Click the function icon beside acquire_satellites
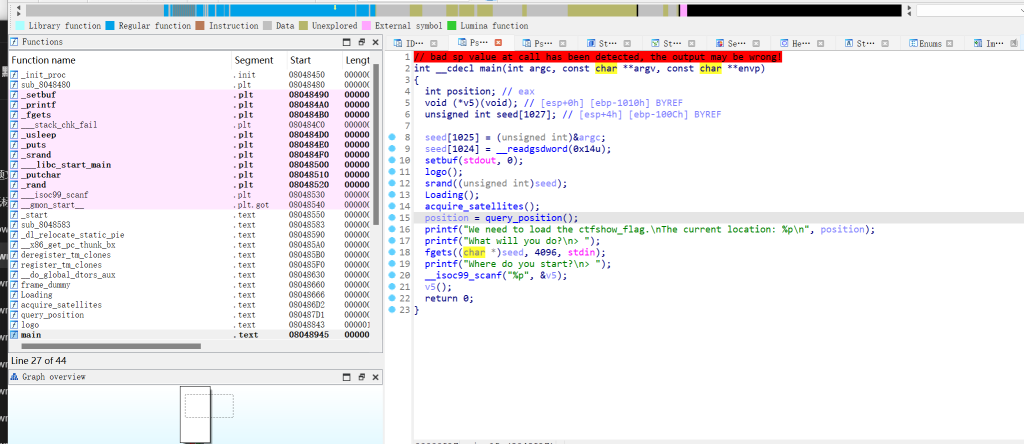Viewport: 1024px width, 444px height. point(14,305)
